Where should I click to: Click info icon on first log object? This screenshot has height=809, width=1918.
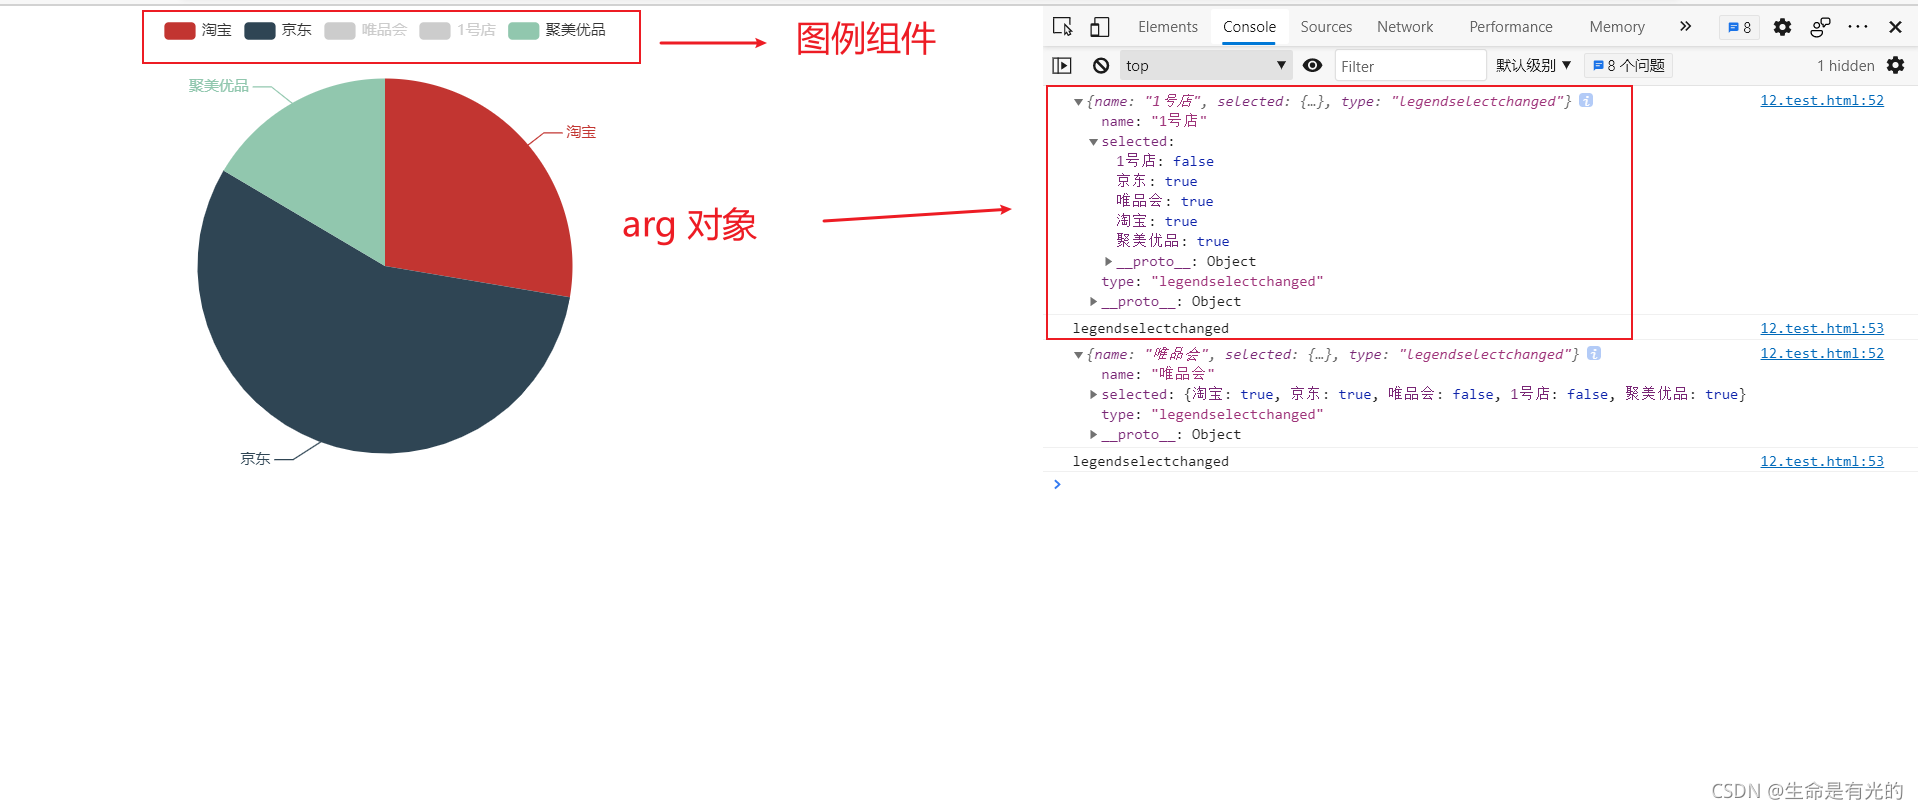1586,101
